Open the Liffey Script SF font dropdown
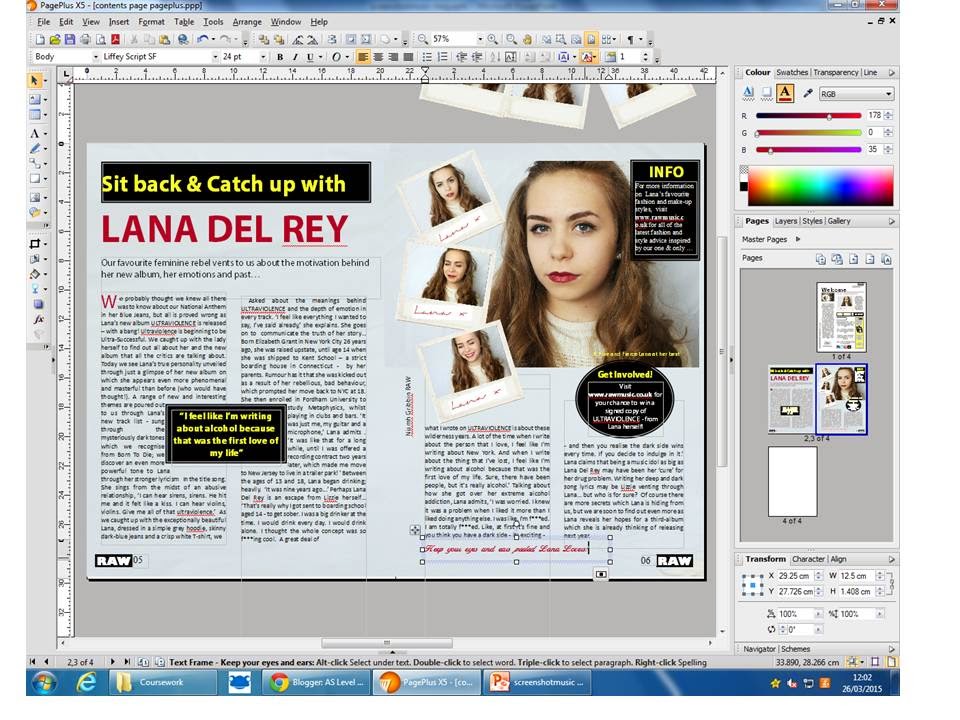The height and width of the screenshot is (720, 960). click(x=215, y=57)
